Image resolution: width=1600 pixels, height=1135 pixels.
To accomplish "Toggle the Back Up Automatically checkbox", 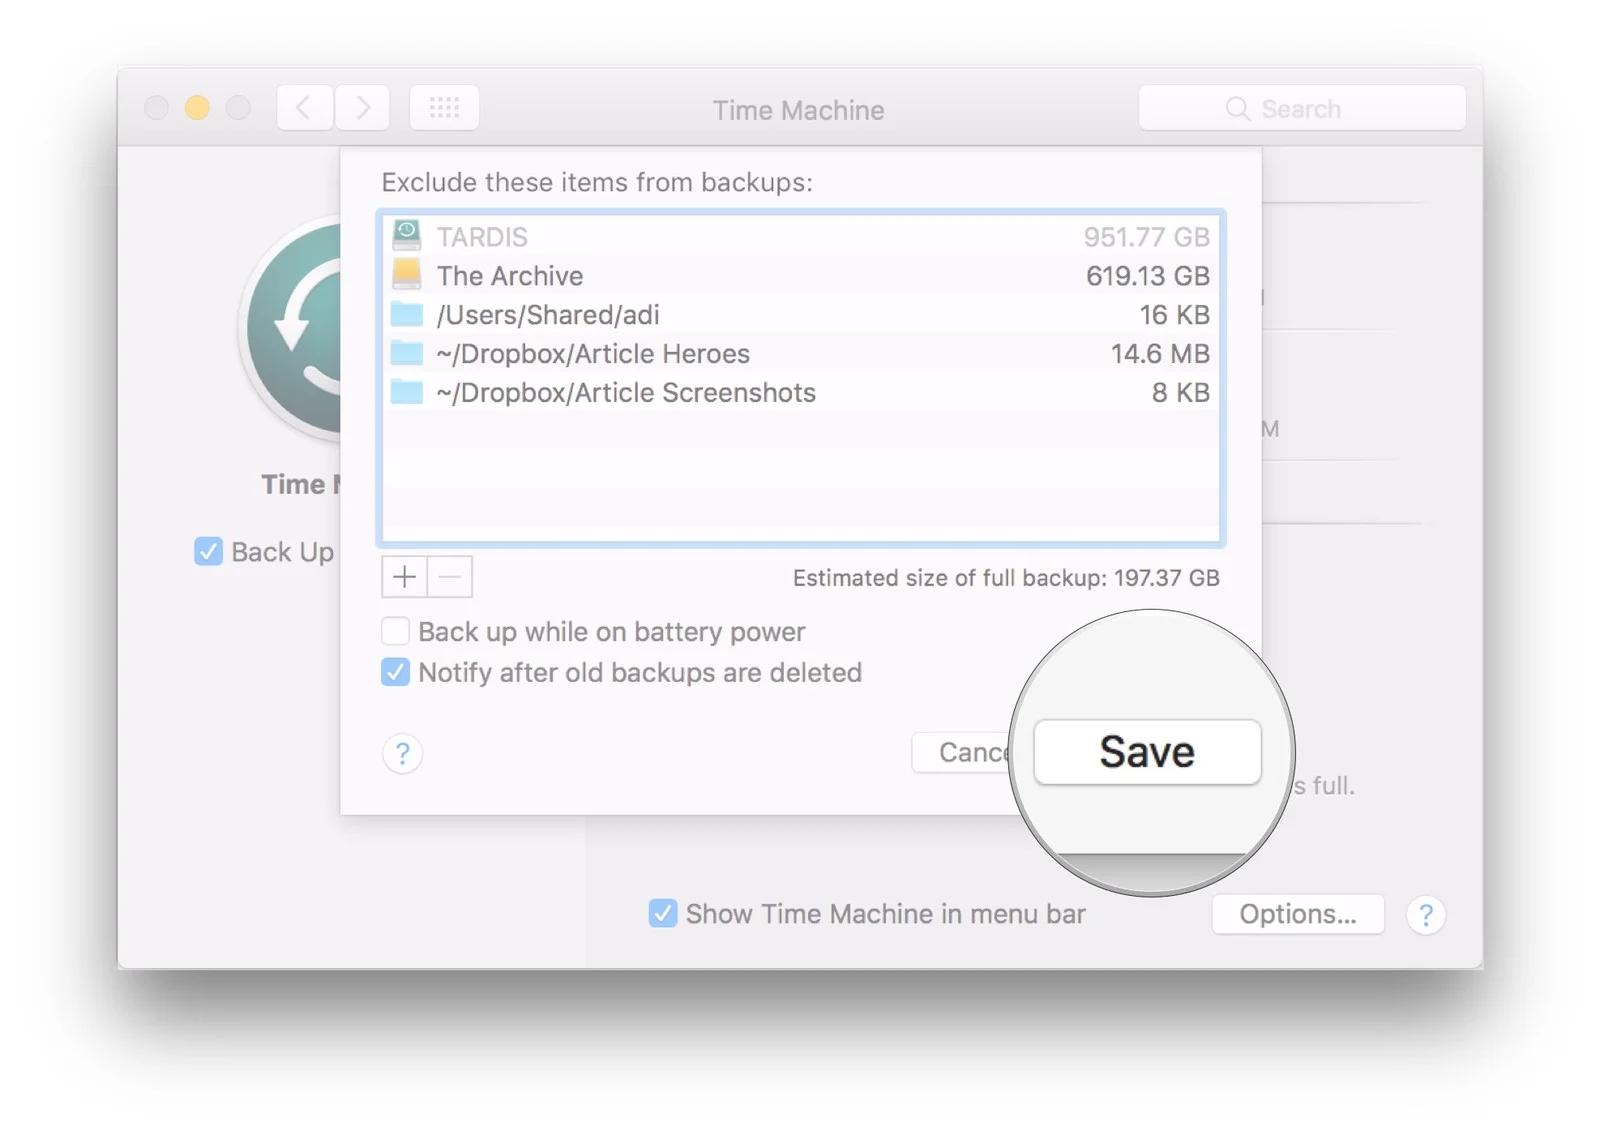I will click(208, 551).
